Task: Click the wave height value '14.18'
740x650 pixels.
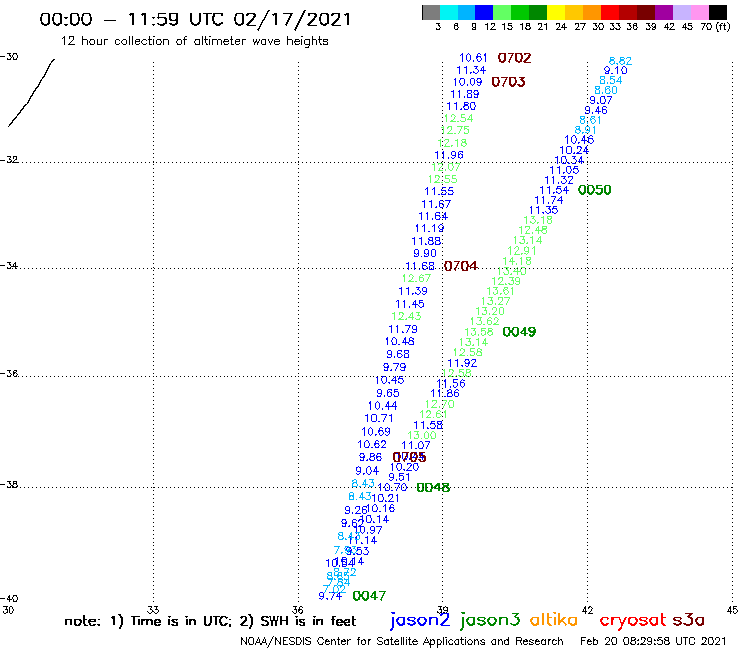Action: (517, 261)
